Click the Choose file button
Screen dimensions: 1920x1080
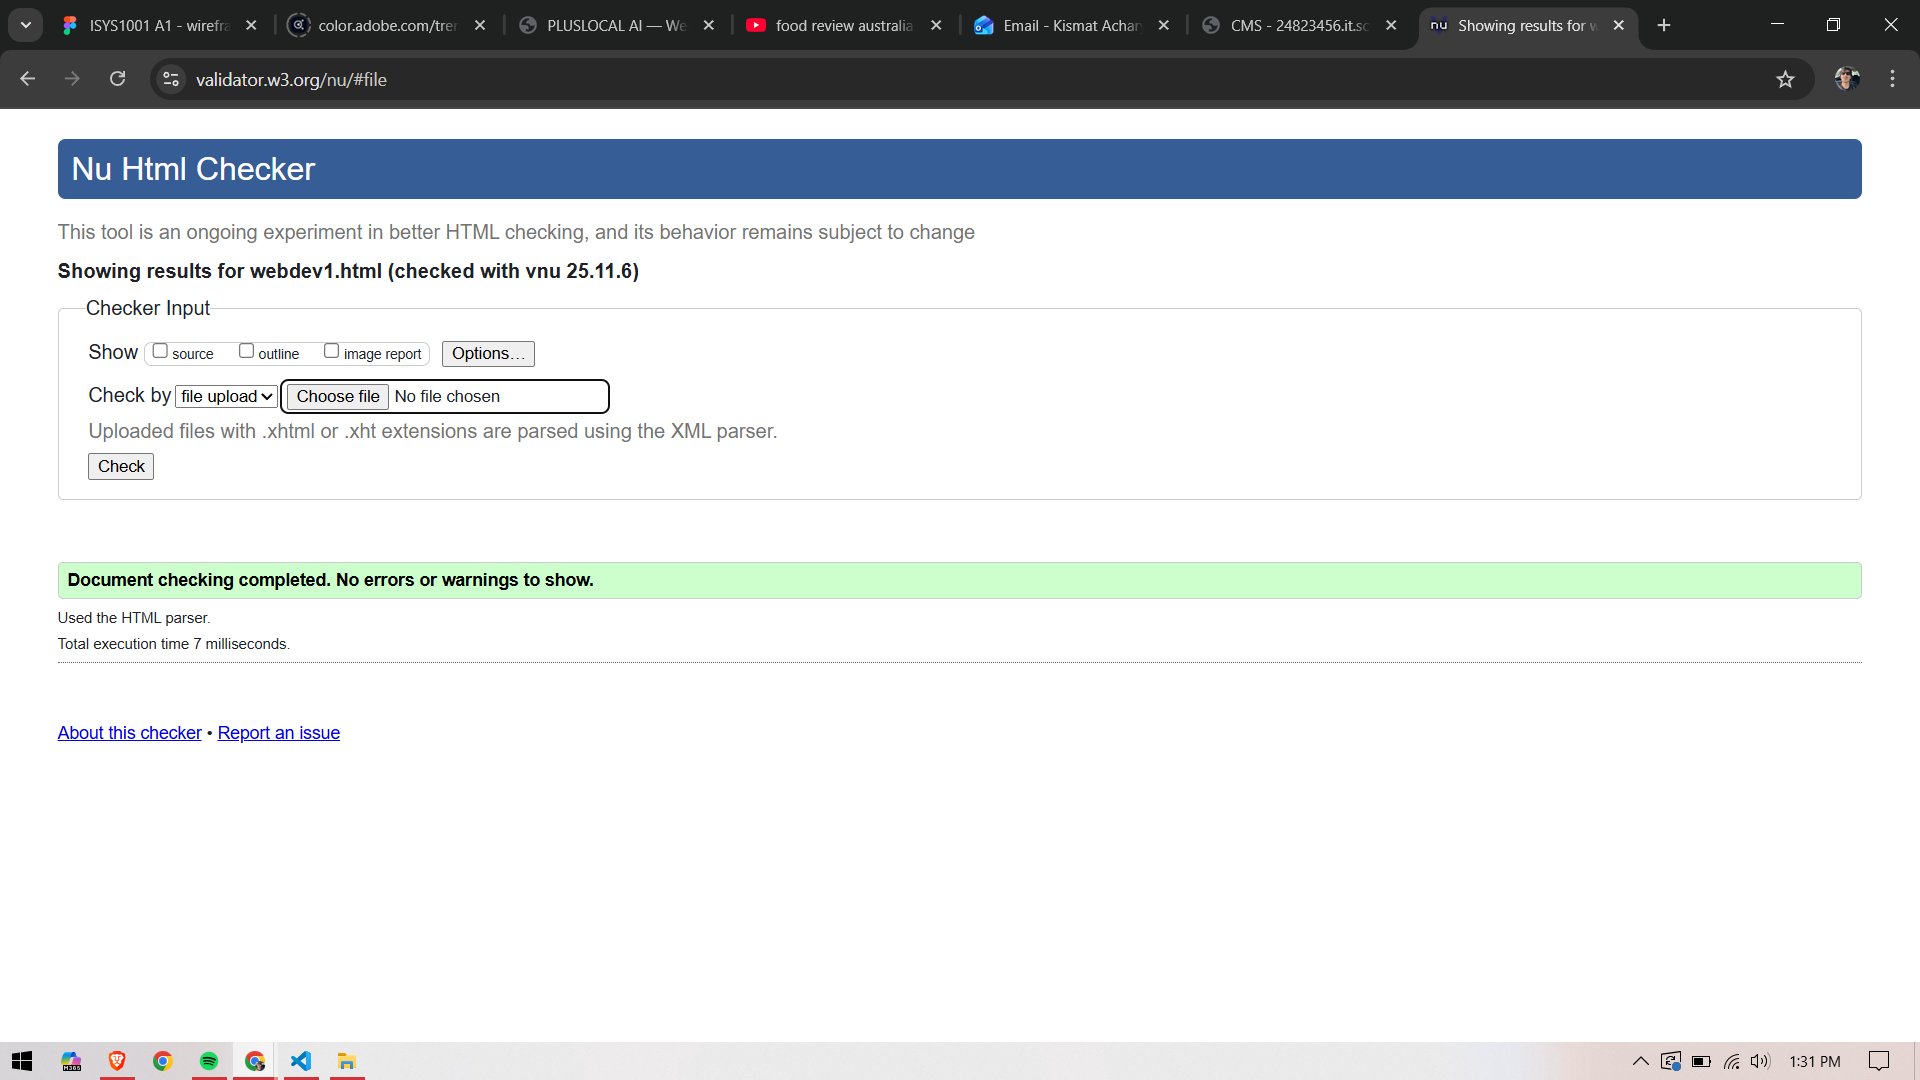[338, 397]
